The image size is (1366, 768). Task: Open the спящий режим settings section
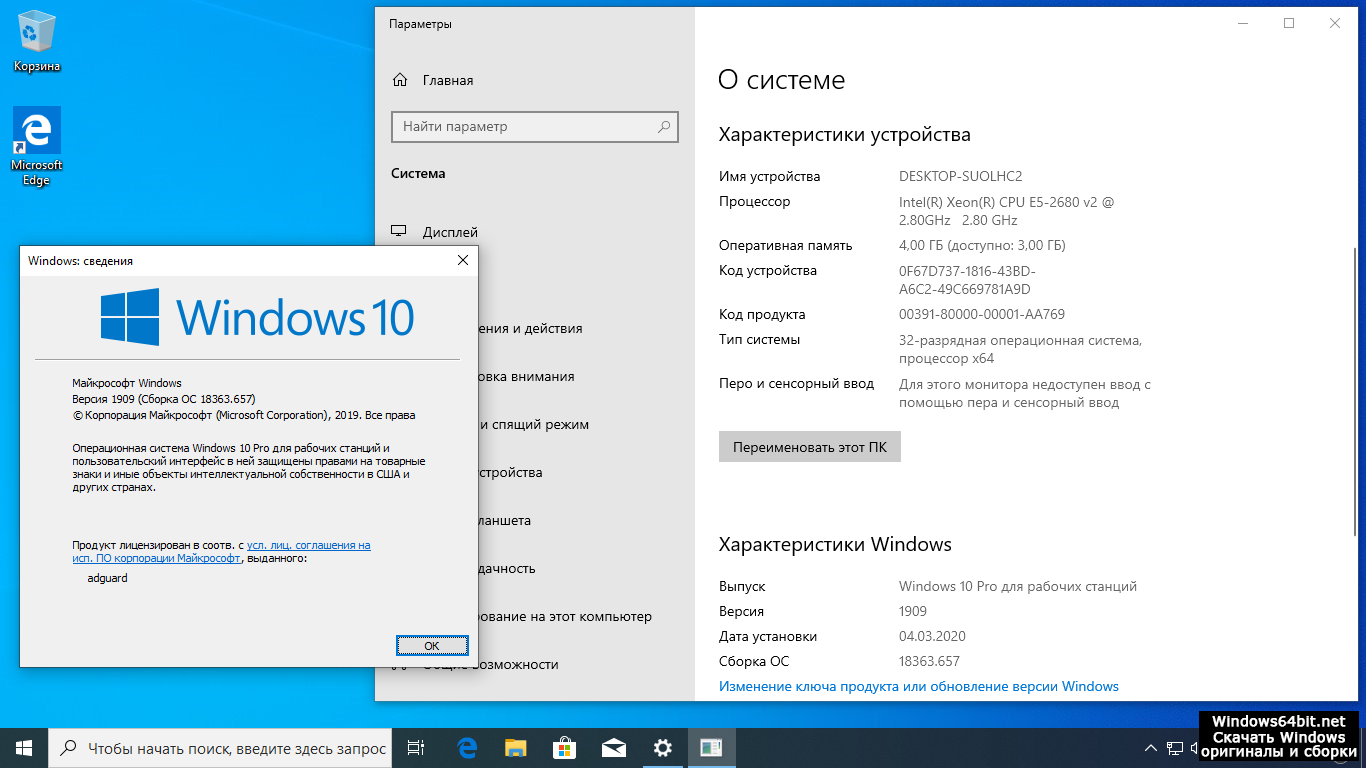point(533,424)
